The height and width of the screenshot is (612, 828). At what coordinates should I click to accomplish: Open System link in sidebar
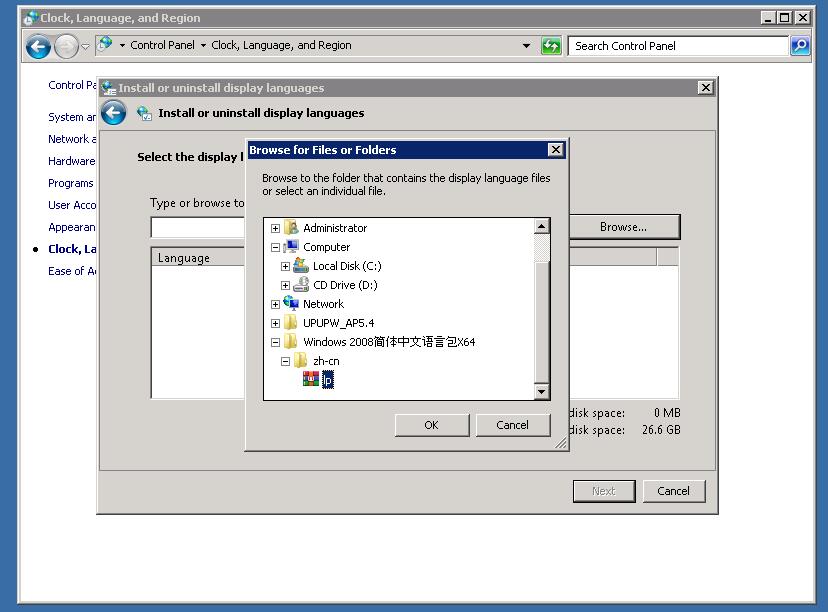click(x=72, y=117)
